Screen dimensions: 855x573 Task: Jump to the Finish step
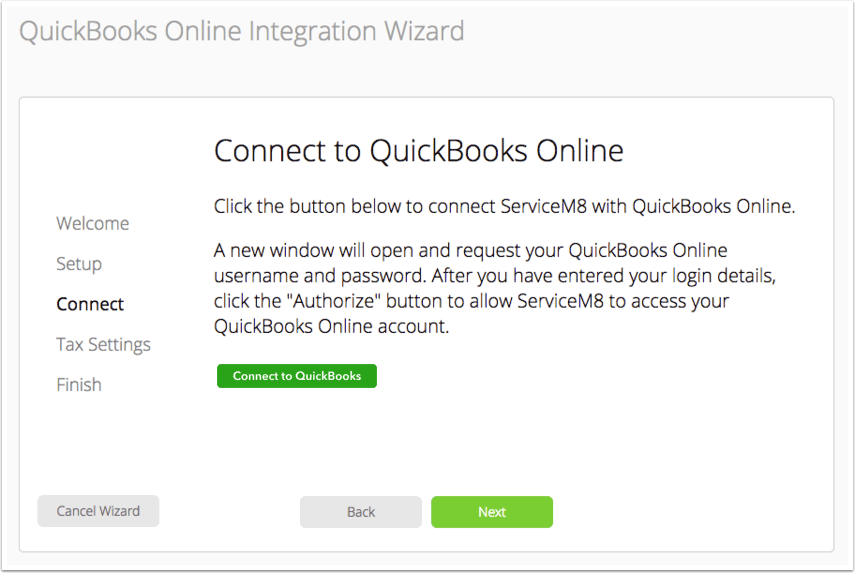pyautogui.click(x=79, y=385)
